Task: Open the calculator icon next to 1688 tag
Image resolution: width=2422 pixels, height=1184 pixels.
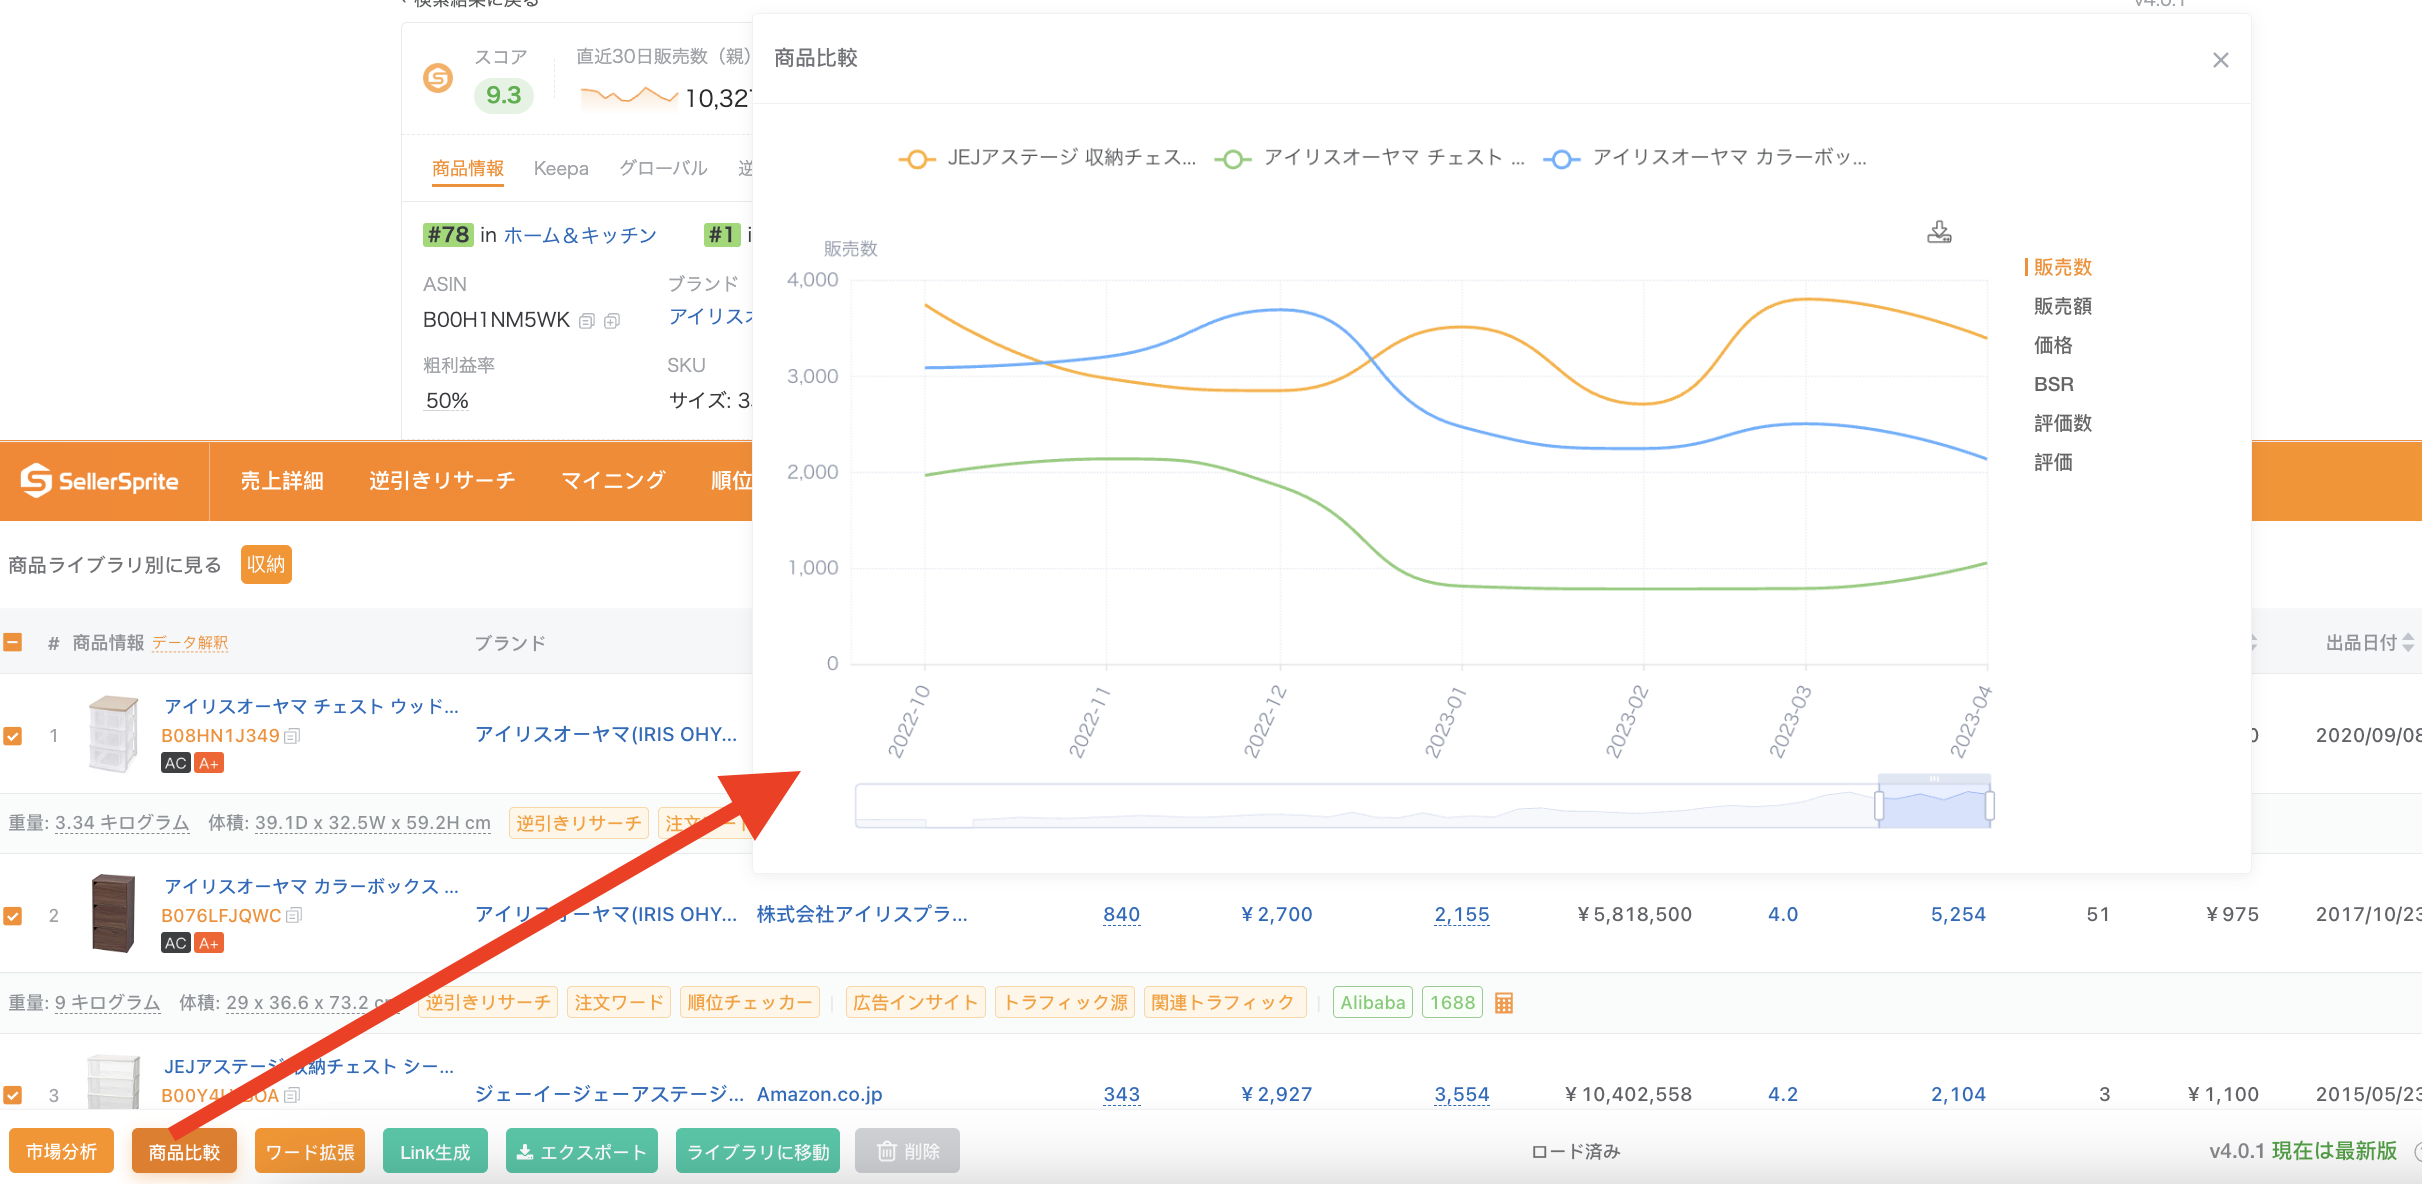Action: click(1503, 1003)
